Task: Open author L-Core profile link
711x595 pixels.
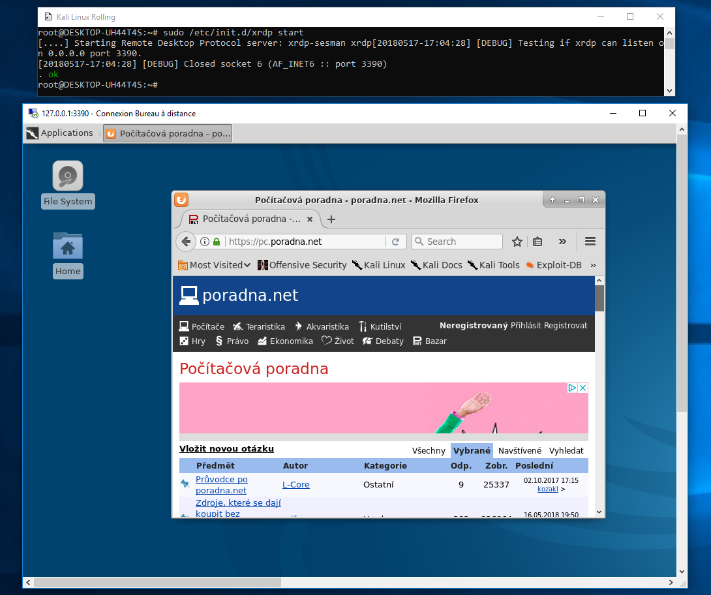Action: 296,485
